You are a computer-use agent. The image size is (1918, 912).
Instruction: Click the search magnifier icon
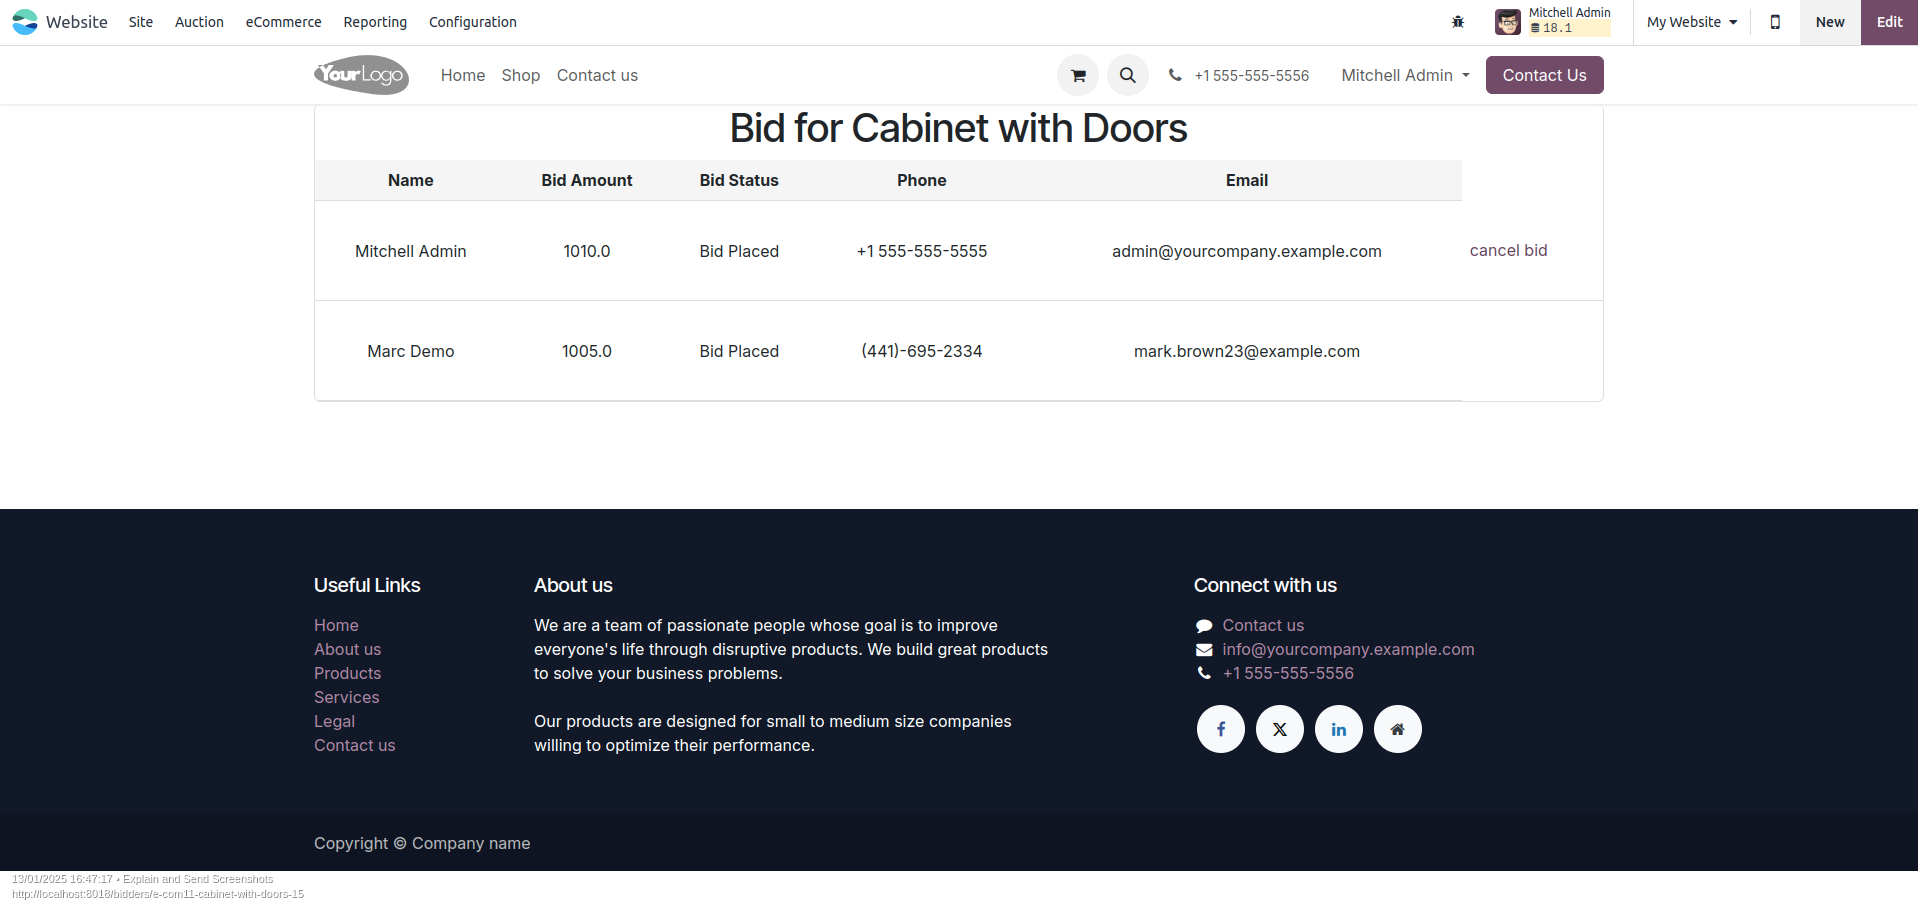(1128, 75)
